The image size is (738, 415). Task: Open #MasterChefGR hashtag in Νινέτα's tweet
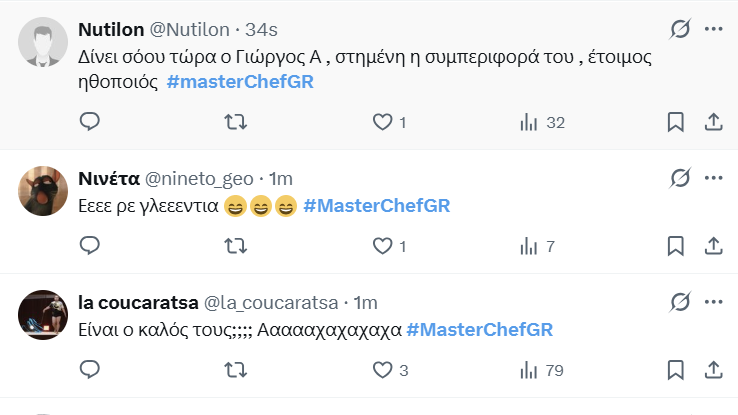376,206
